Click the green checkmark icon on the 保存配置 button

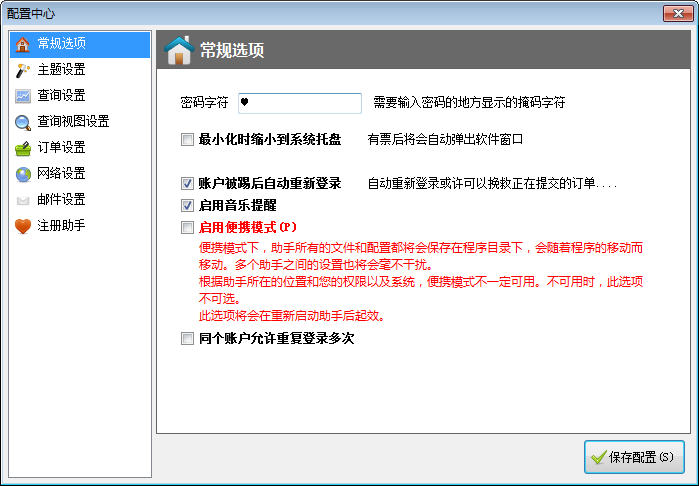pos(598,457)
